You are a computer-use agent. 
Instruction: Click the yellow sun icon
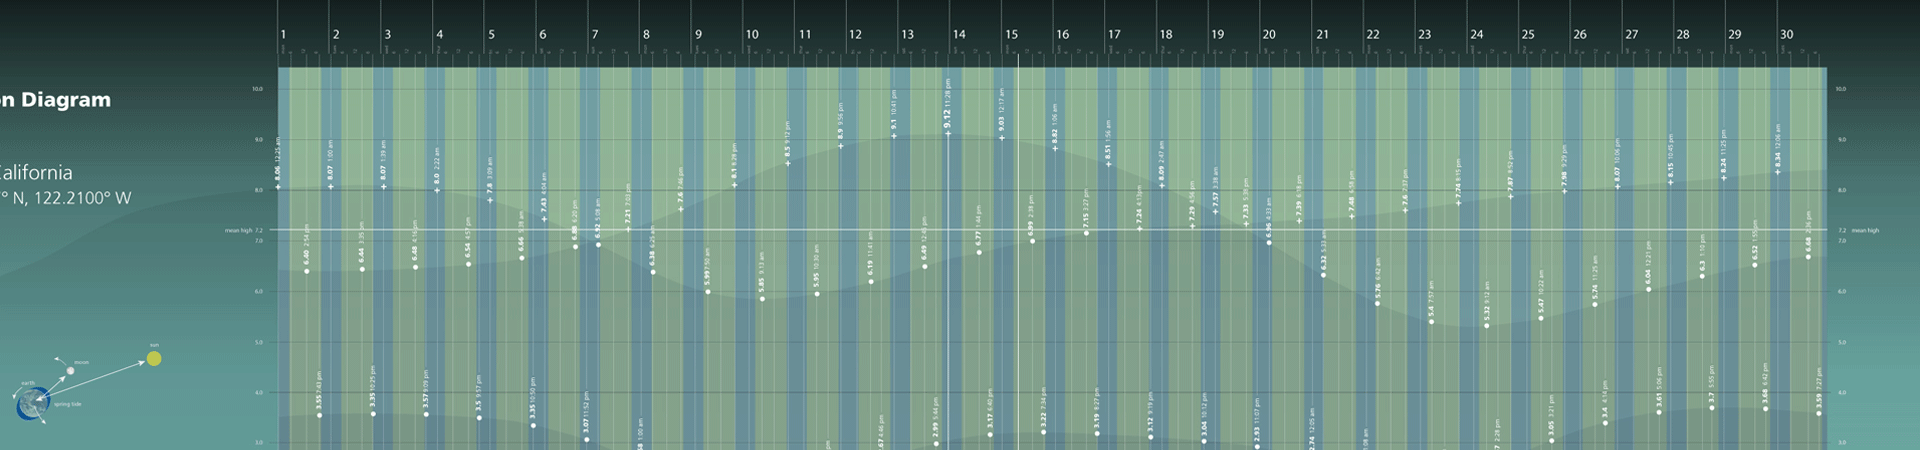pyautogui.click(x=154, y=358)
